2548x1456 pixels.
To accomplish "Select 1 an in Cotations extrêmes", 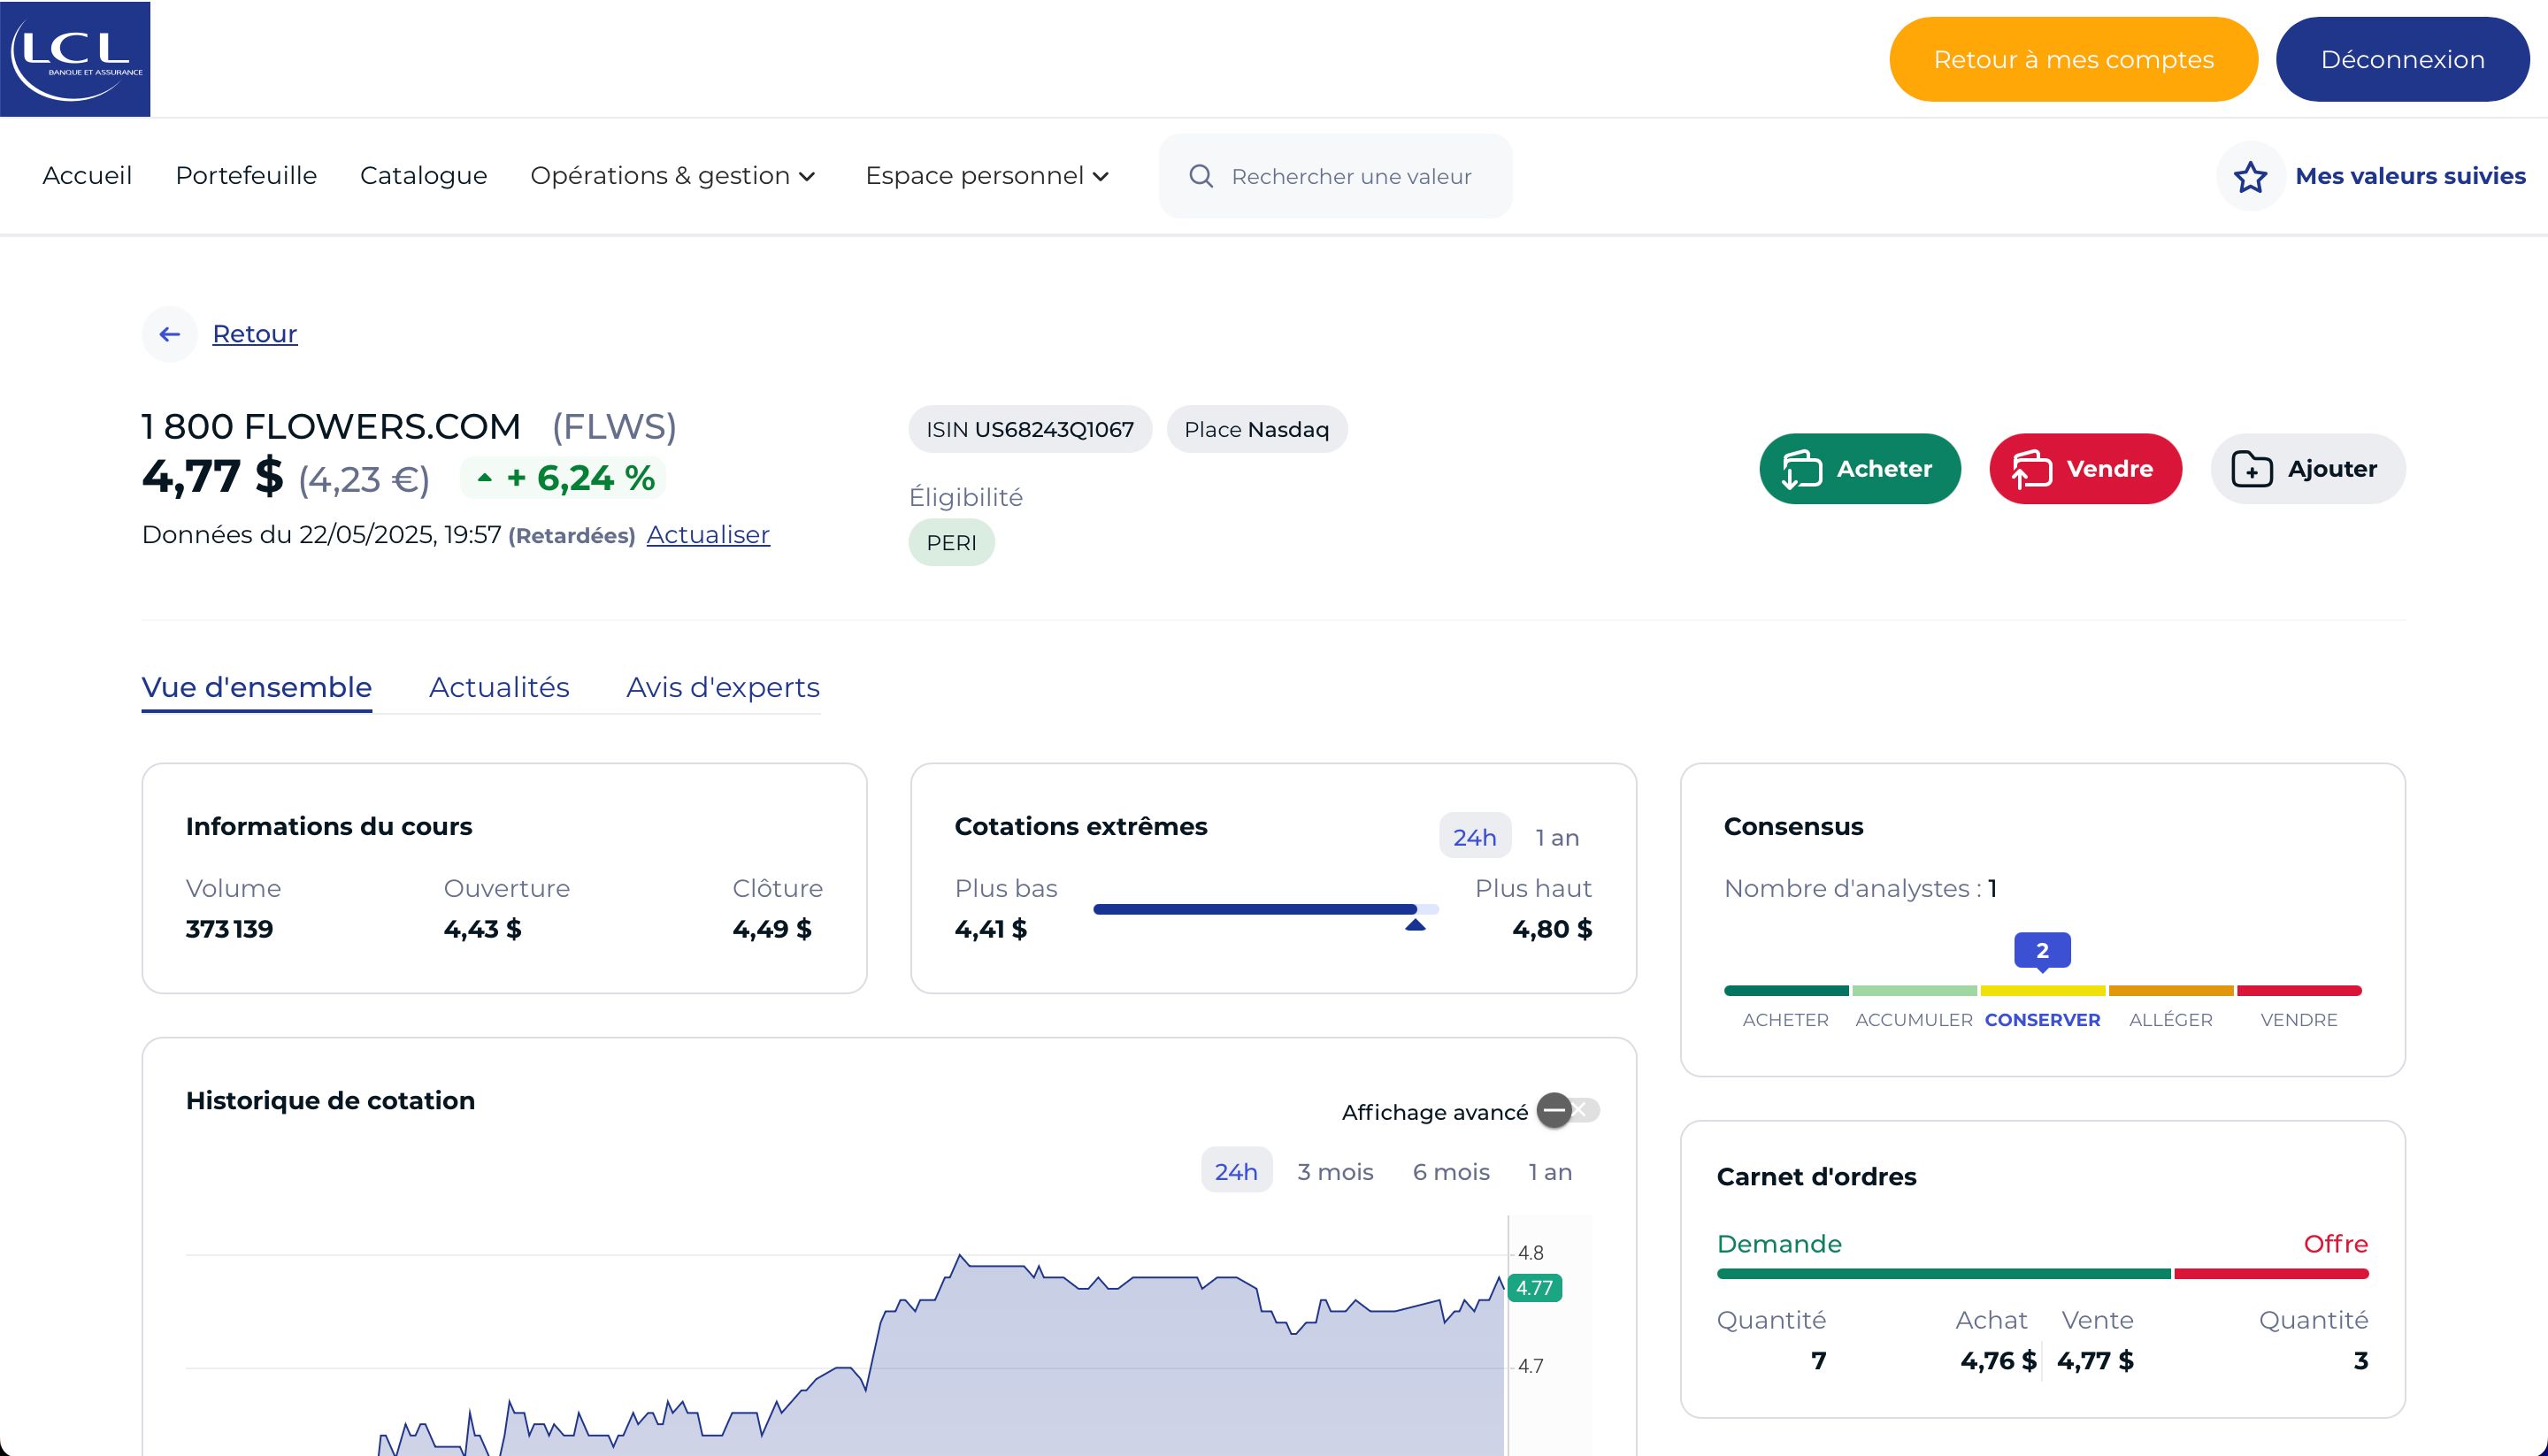I will pyautogui.click(x=1557, y=837).
